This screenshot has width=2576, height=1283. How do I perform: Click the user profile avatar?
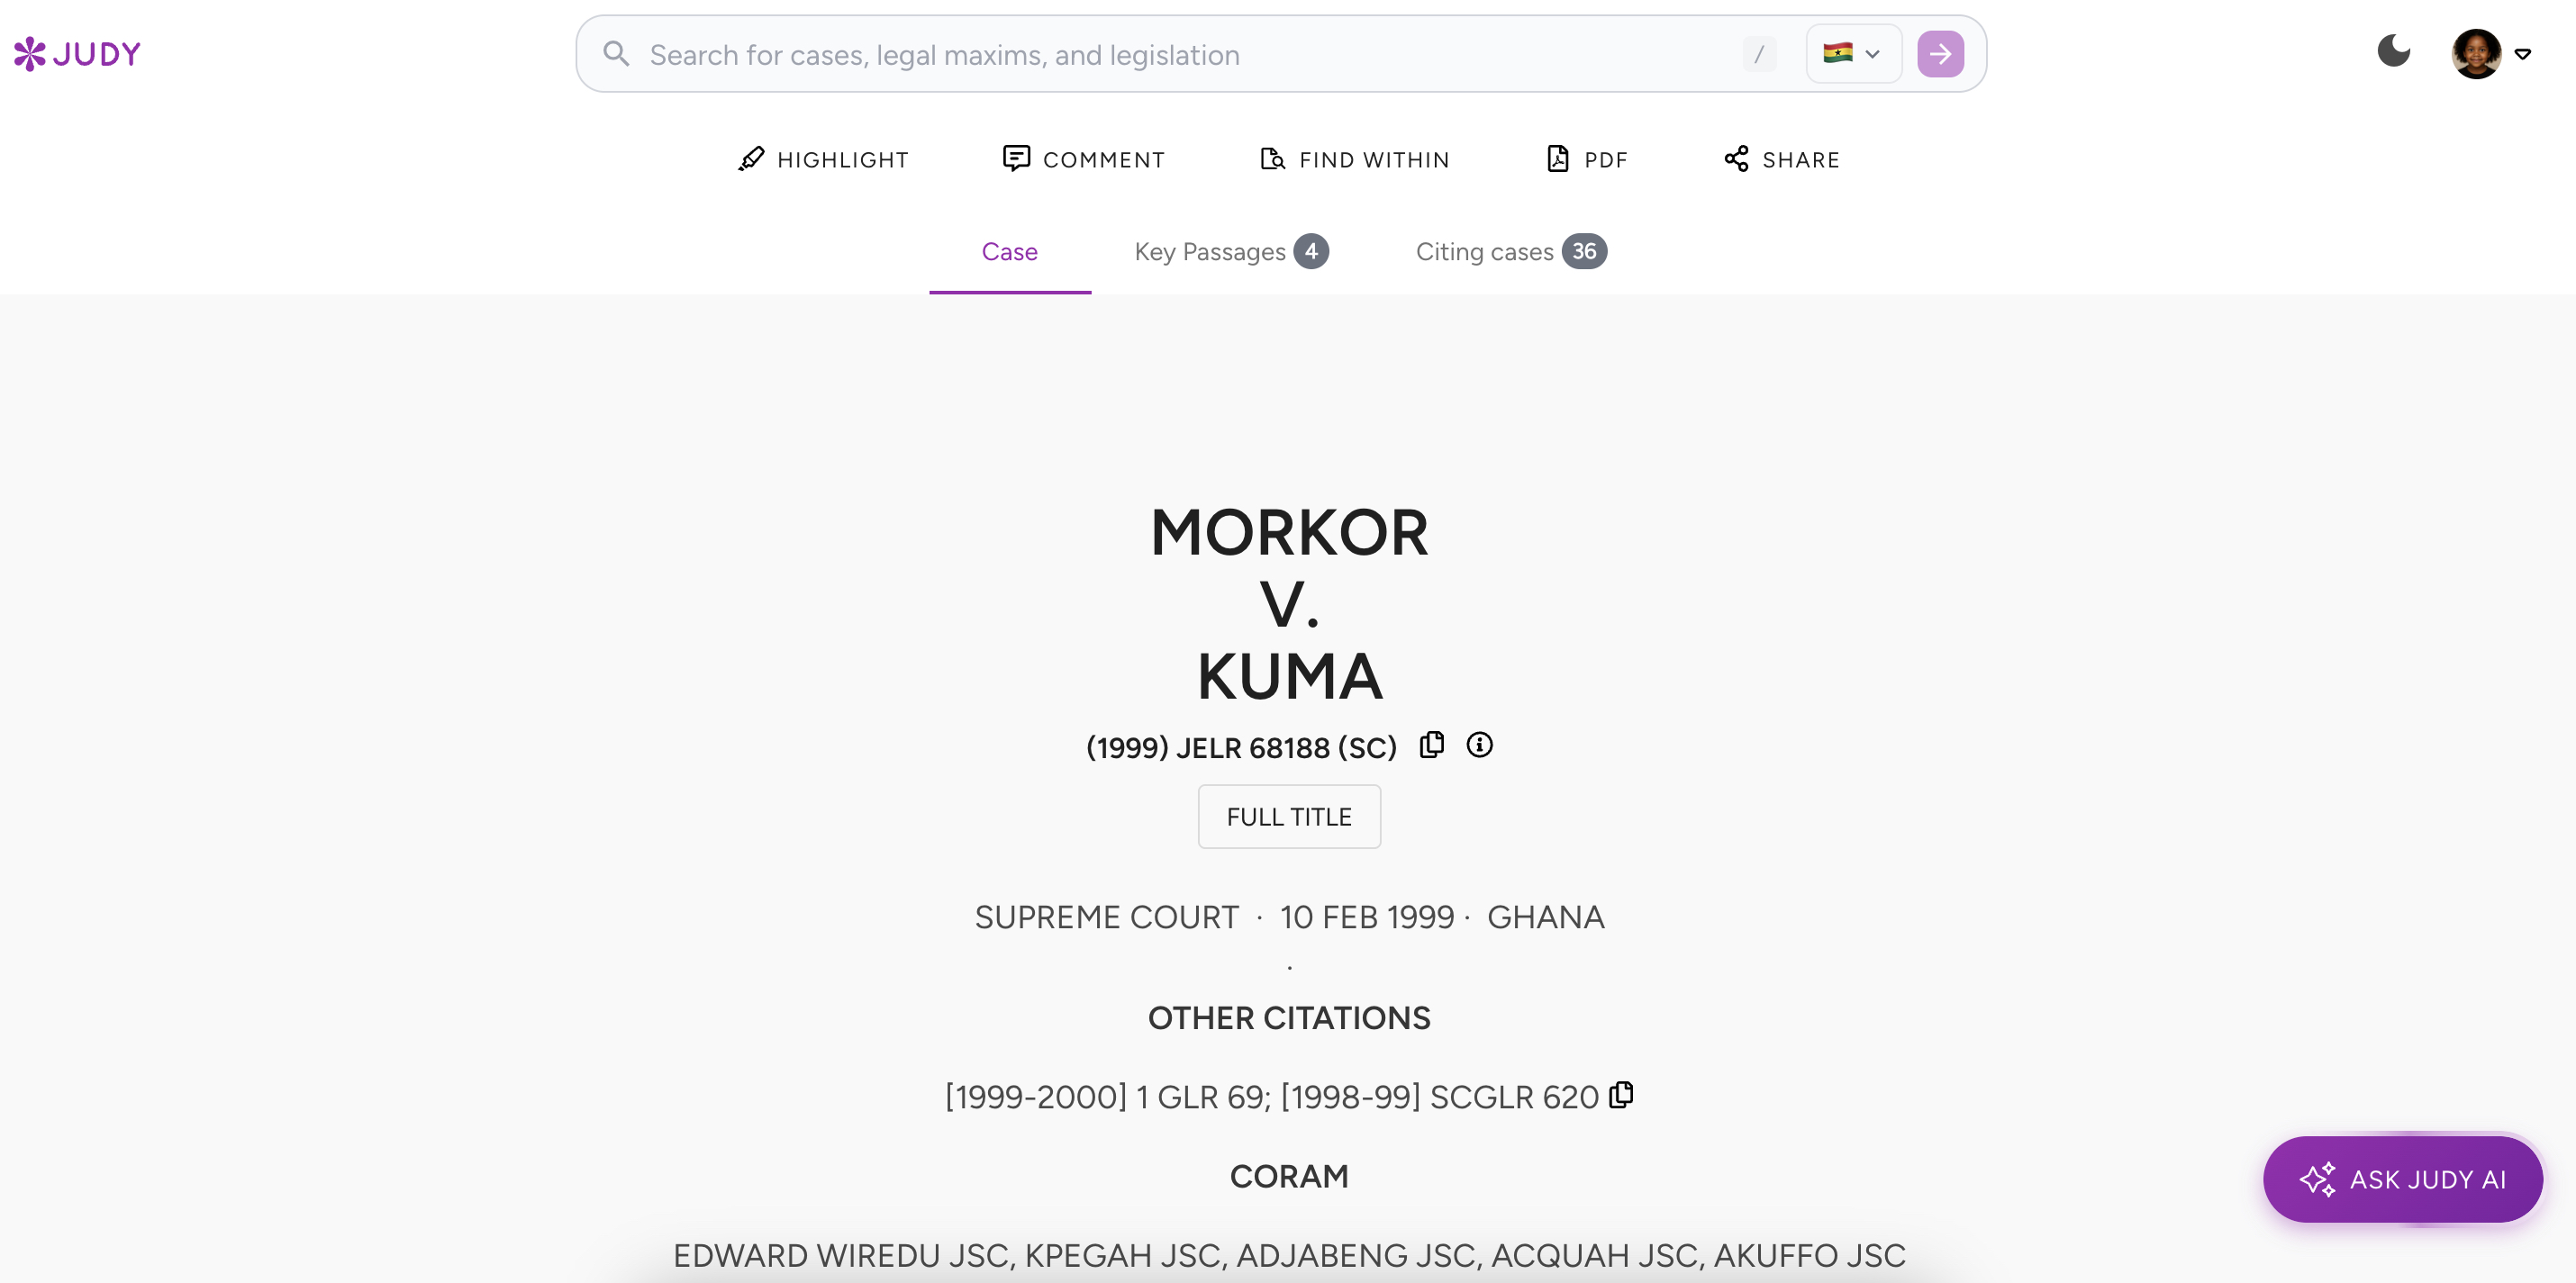2475,54
